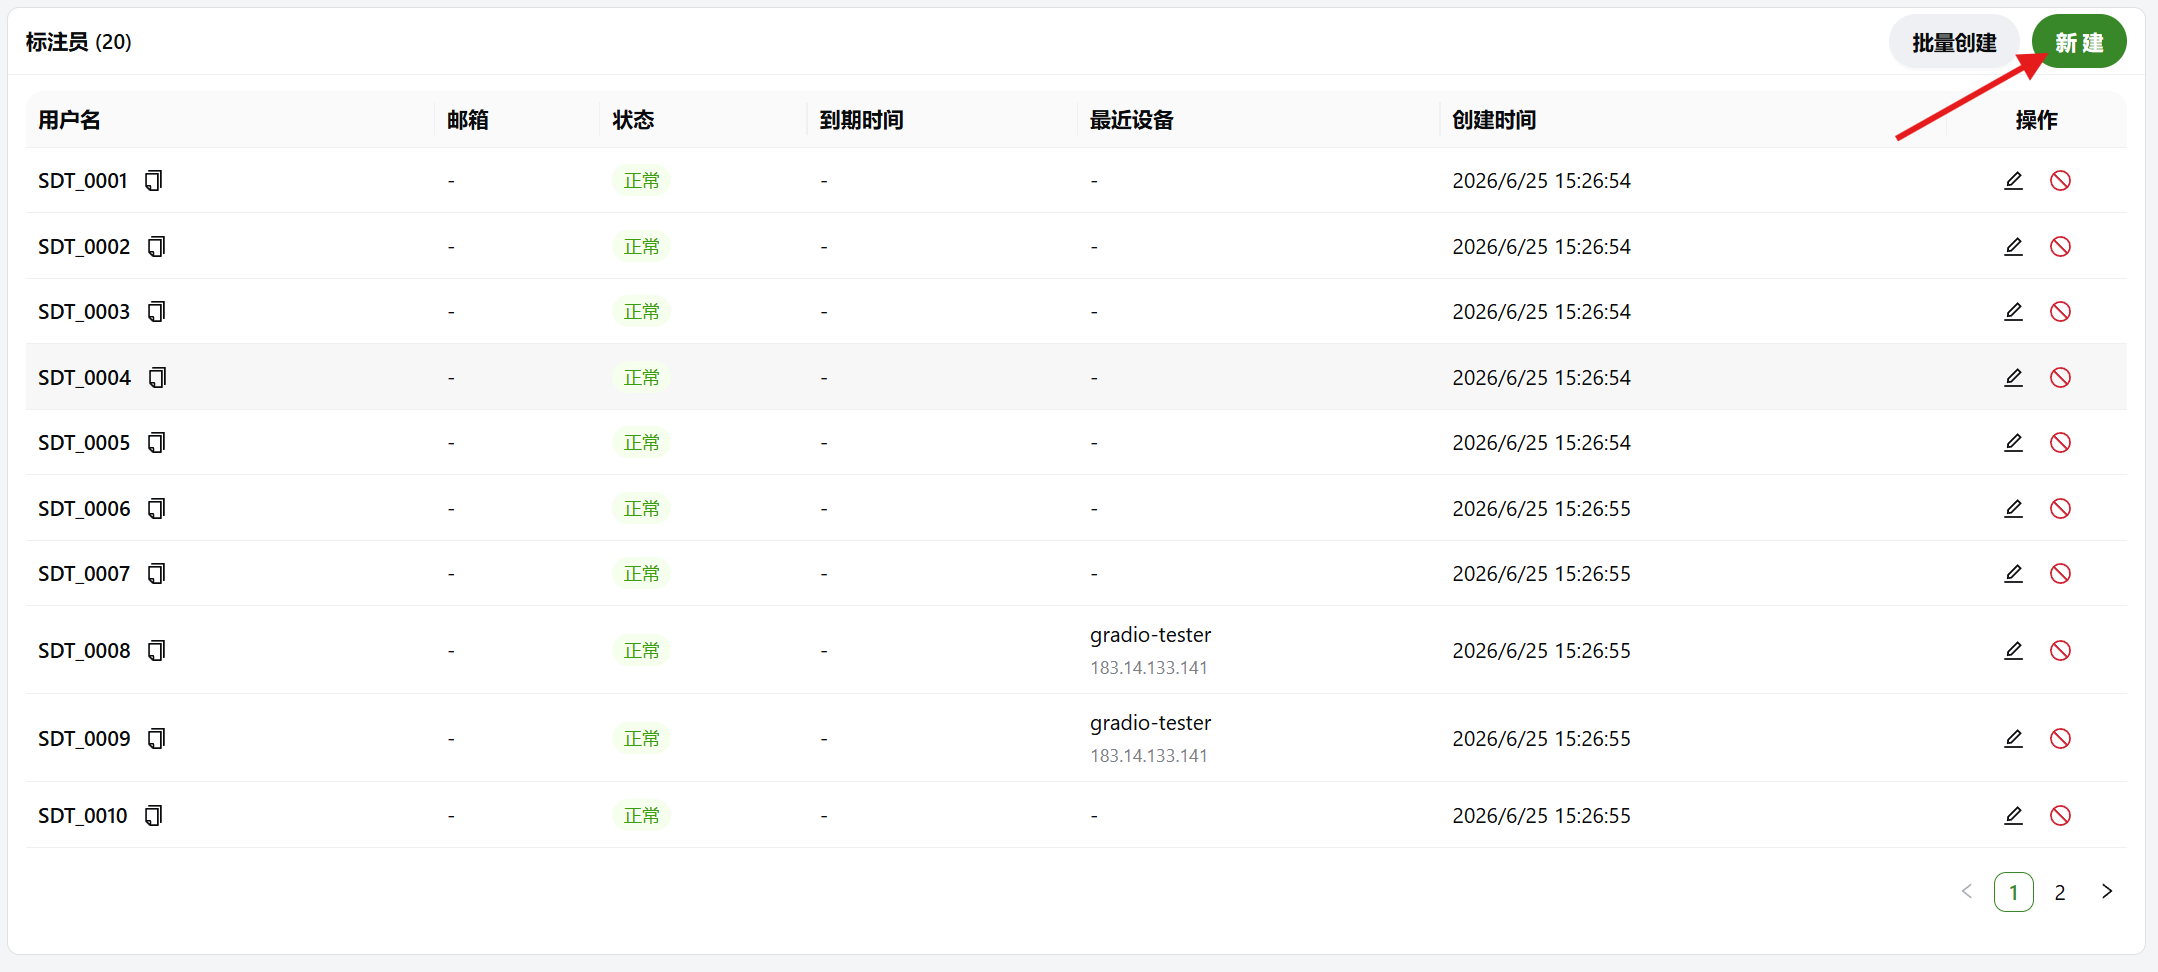Click 正常 status tag for SDT_0006
Image resolution: width=2158 pixels, height=972 pixels.
click(x=641, y=509)
